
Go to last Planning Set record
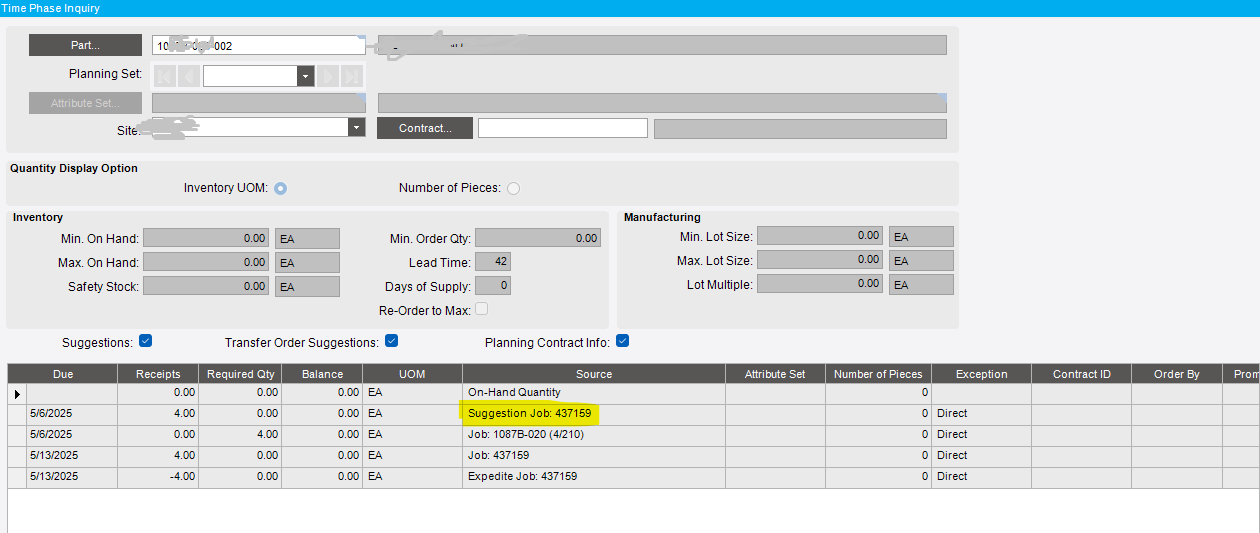click(351, 76)
